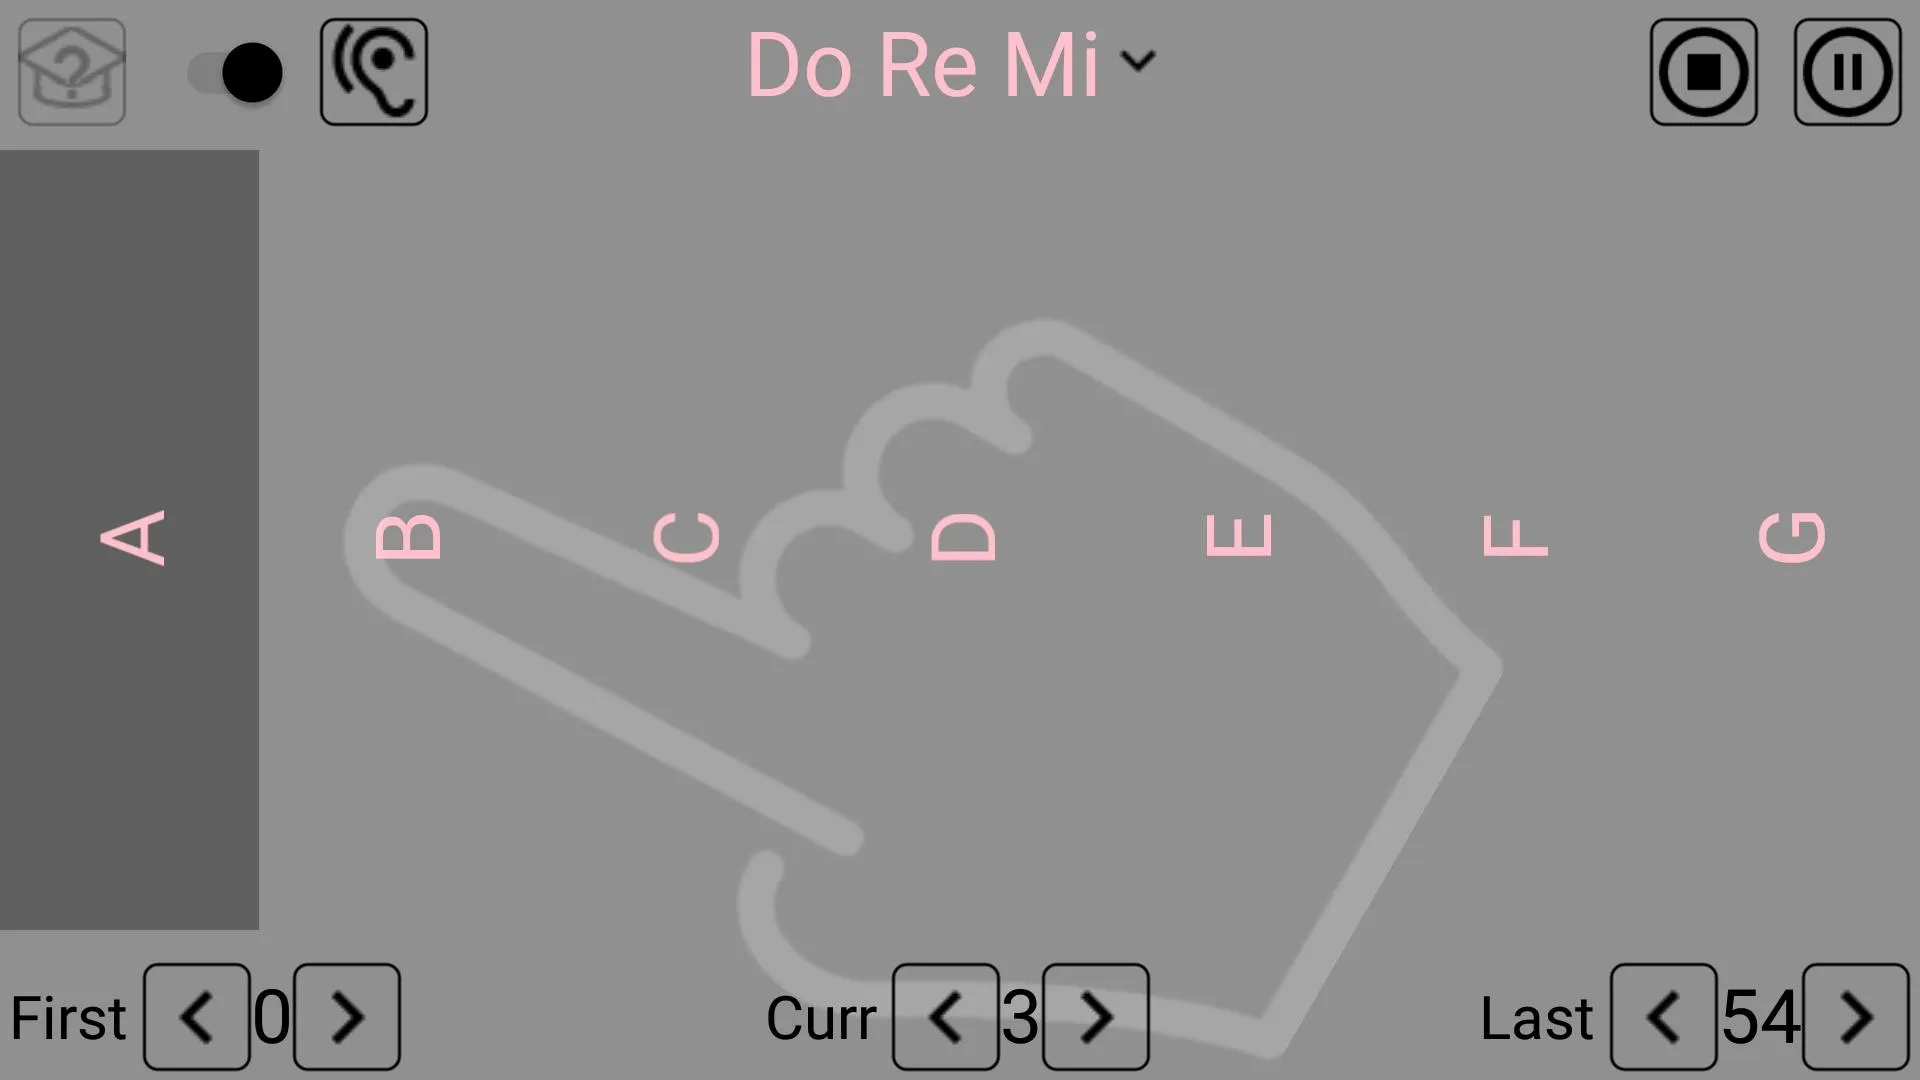
Task: Navigate to next item in Curr
Action: [x=1095, y=1015]
